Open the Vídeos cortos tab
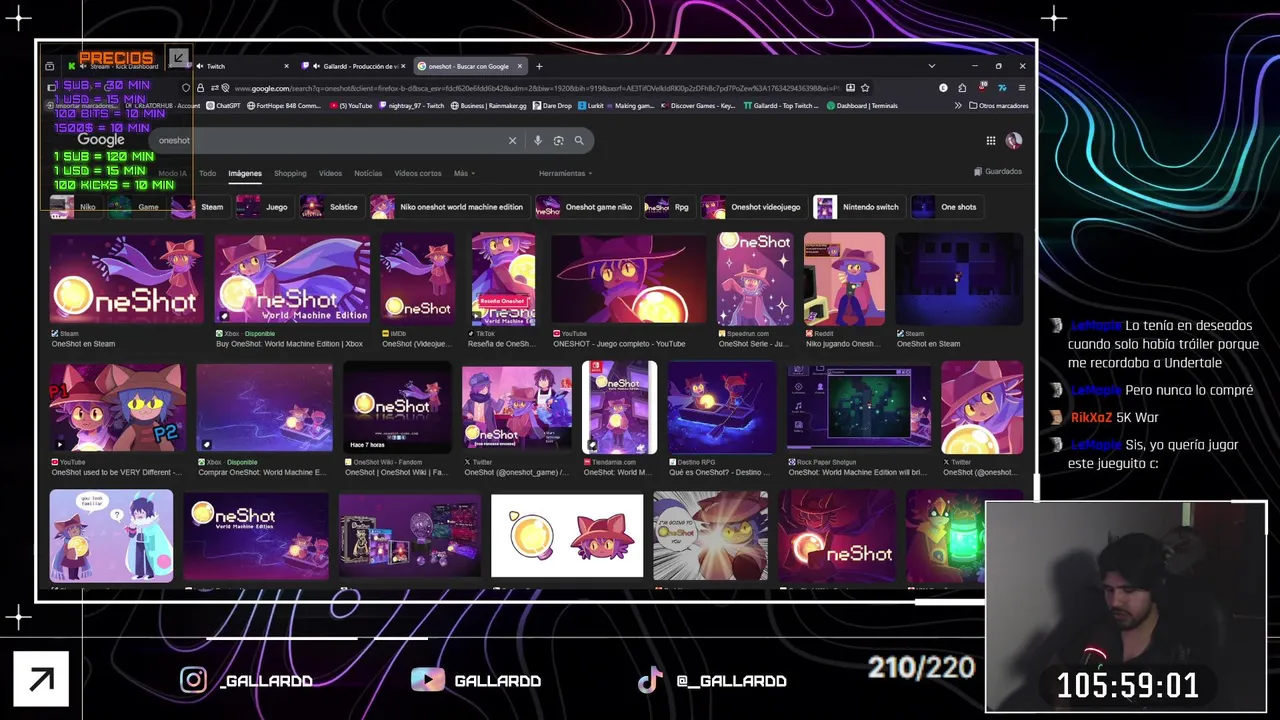Image resolution: width=1280 pixels, height=720 pixels. point(418,173)
